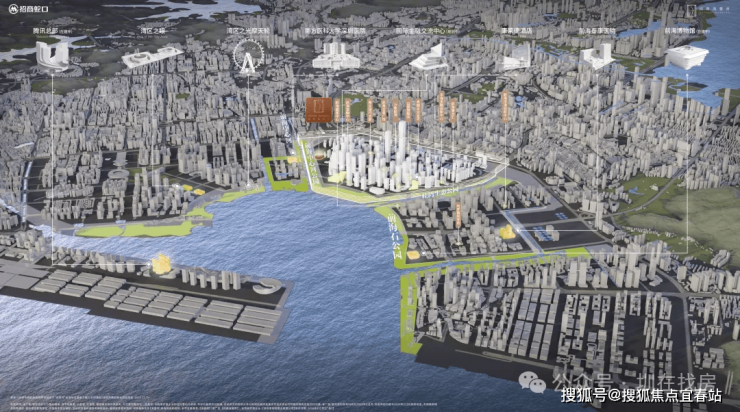This screenshot has width=740, height=412.
Task: Select the golden building on the left pier
Action: 159,265
